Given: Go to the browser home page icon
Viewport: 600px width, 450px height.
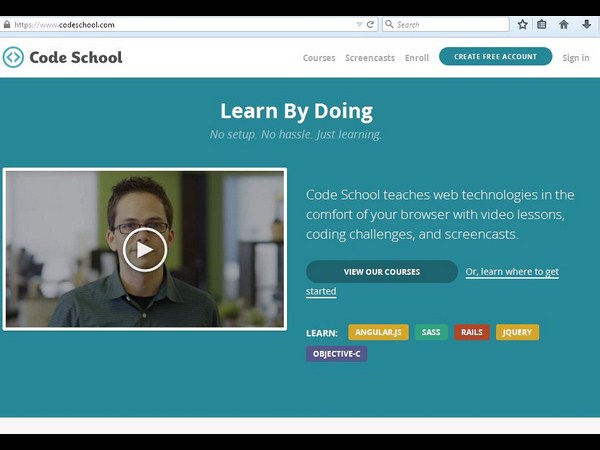Looking at the screenshot, I should point(564,24).
